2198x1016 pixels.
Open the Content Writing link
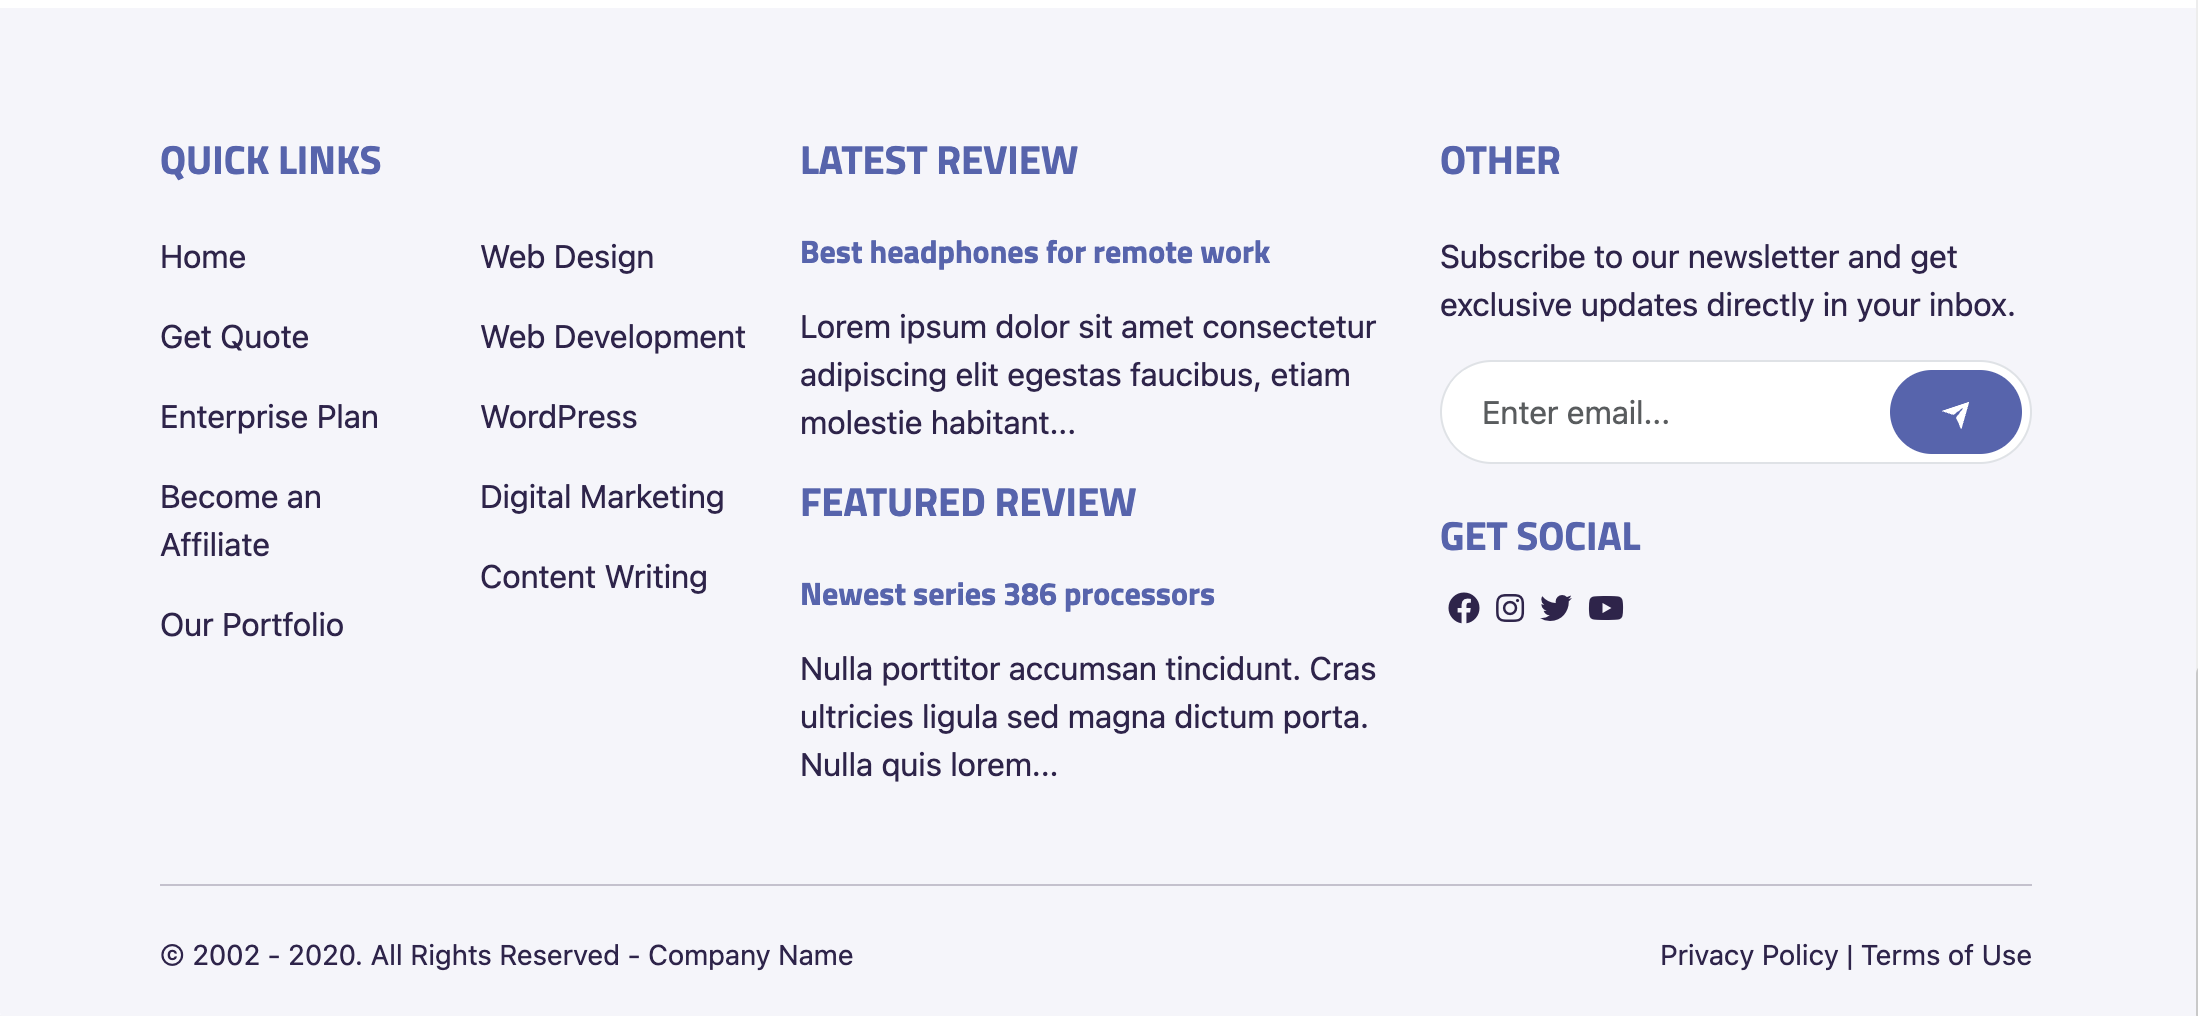pyautogui.click(x=594, y=576)
